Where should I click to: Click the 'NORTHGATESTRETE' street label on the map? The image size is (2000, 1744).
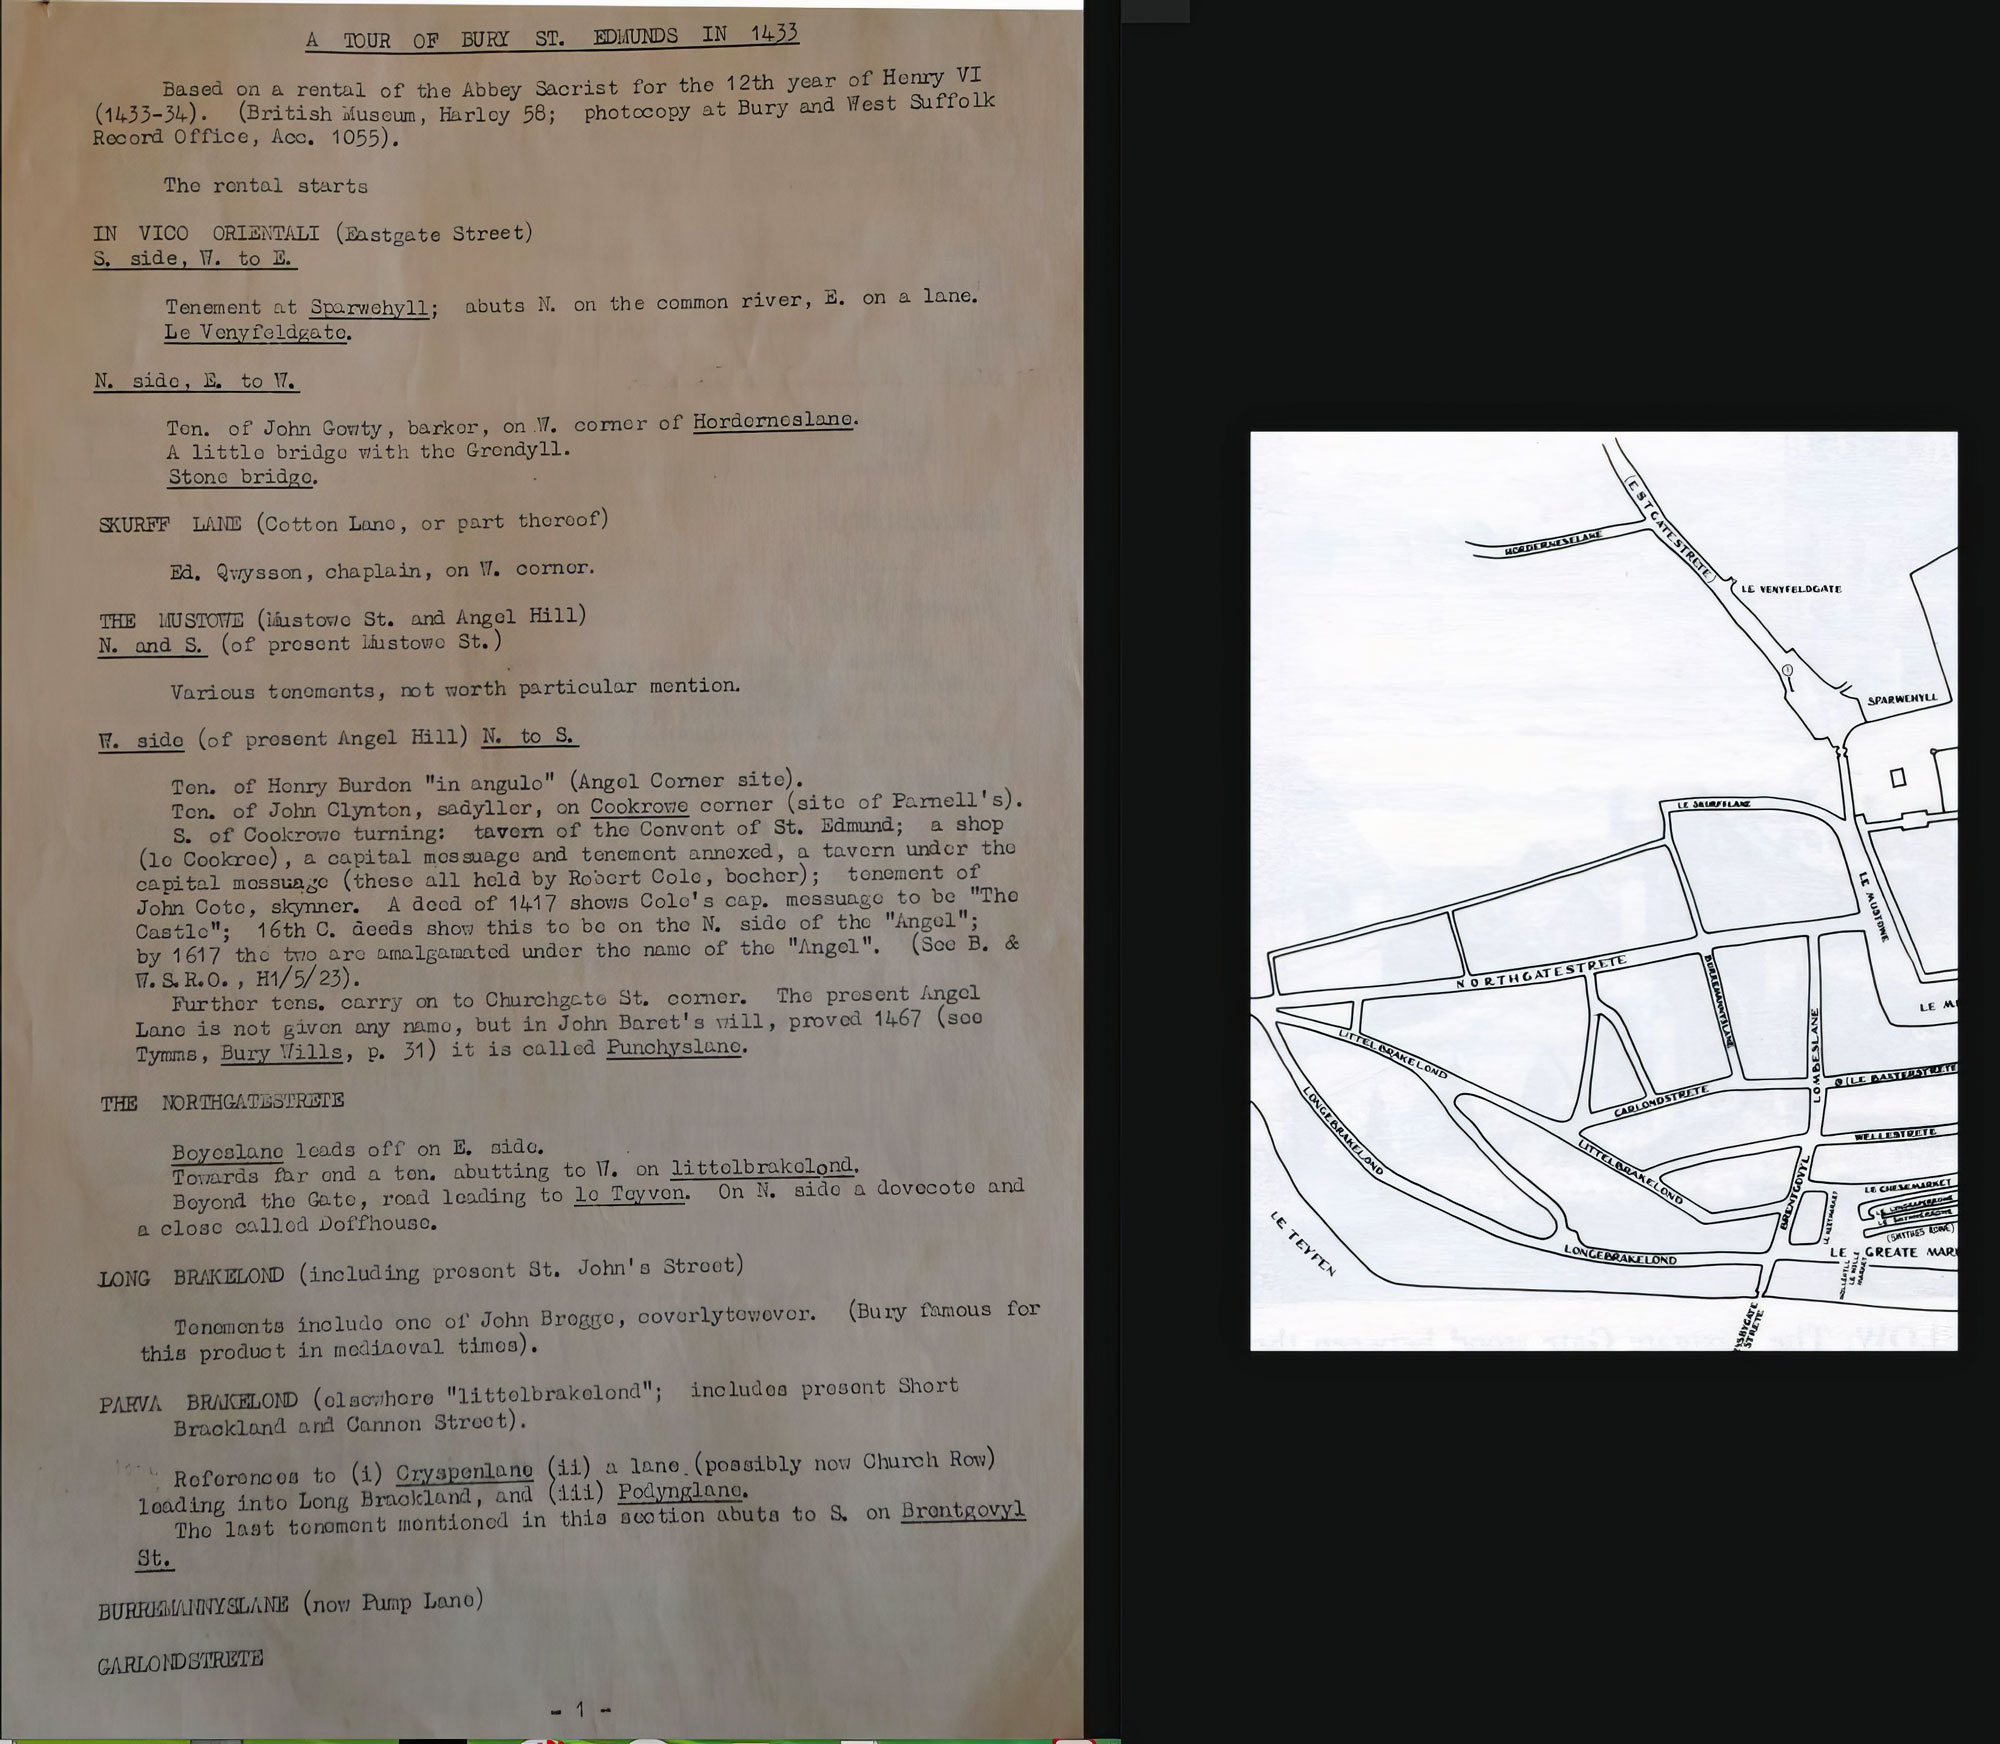coord(1540,973)
